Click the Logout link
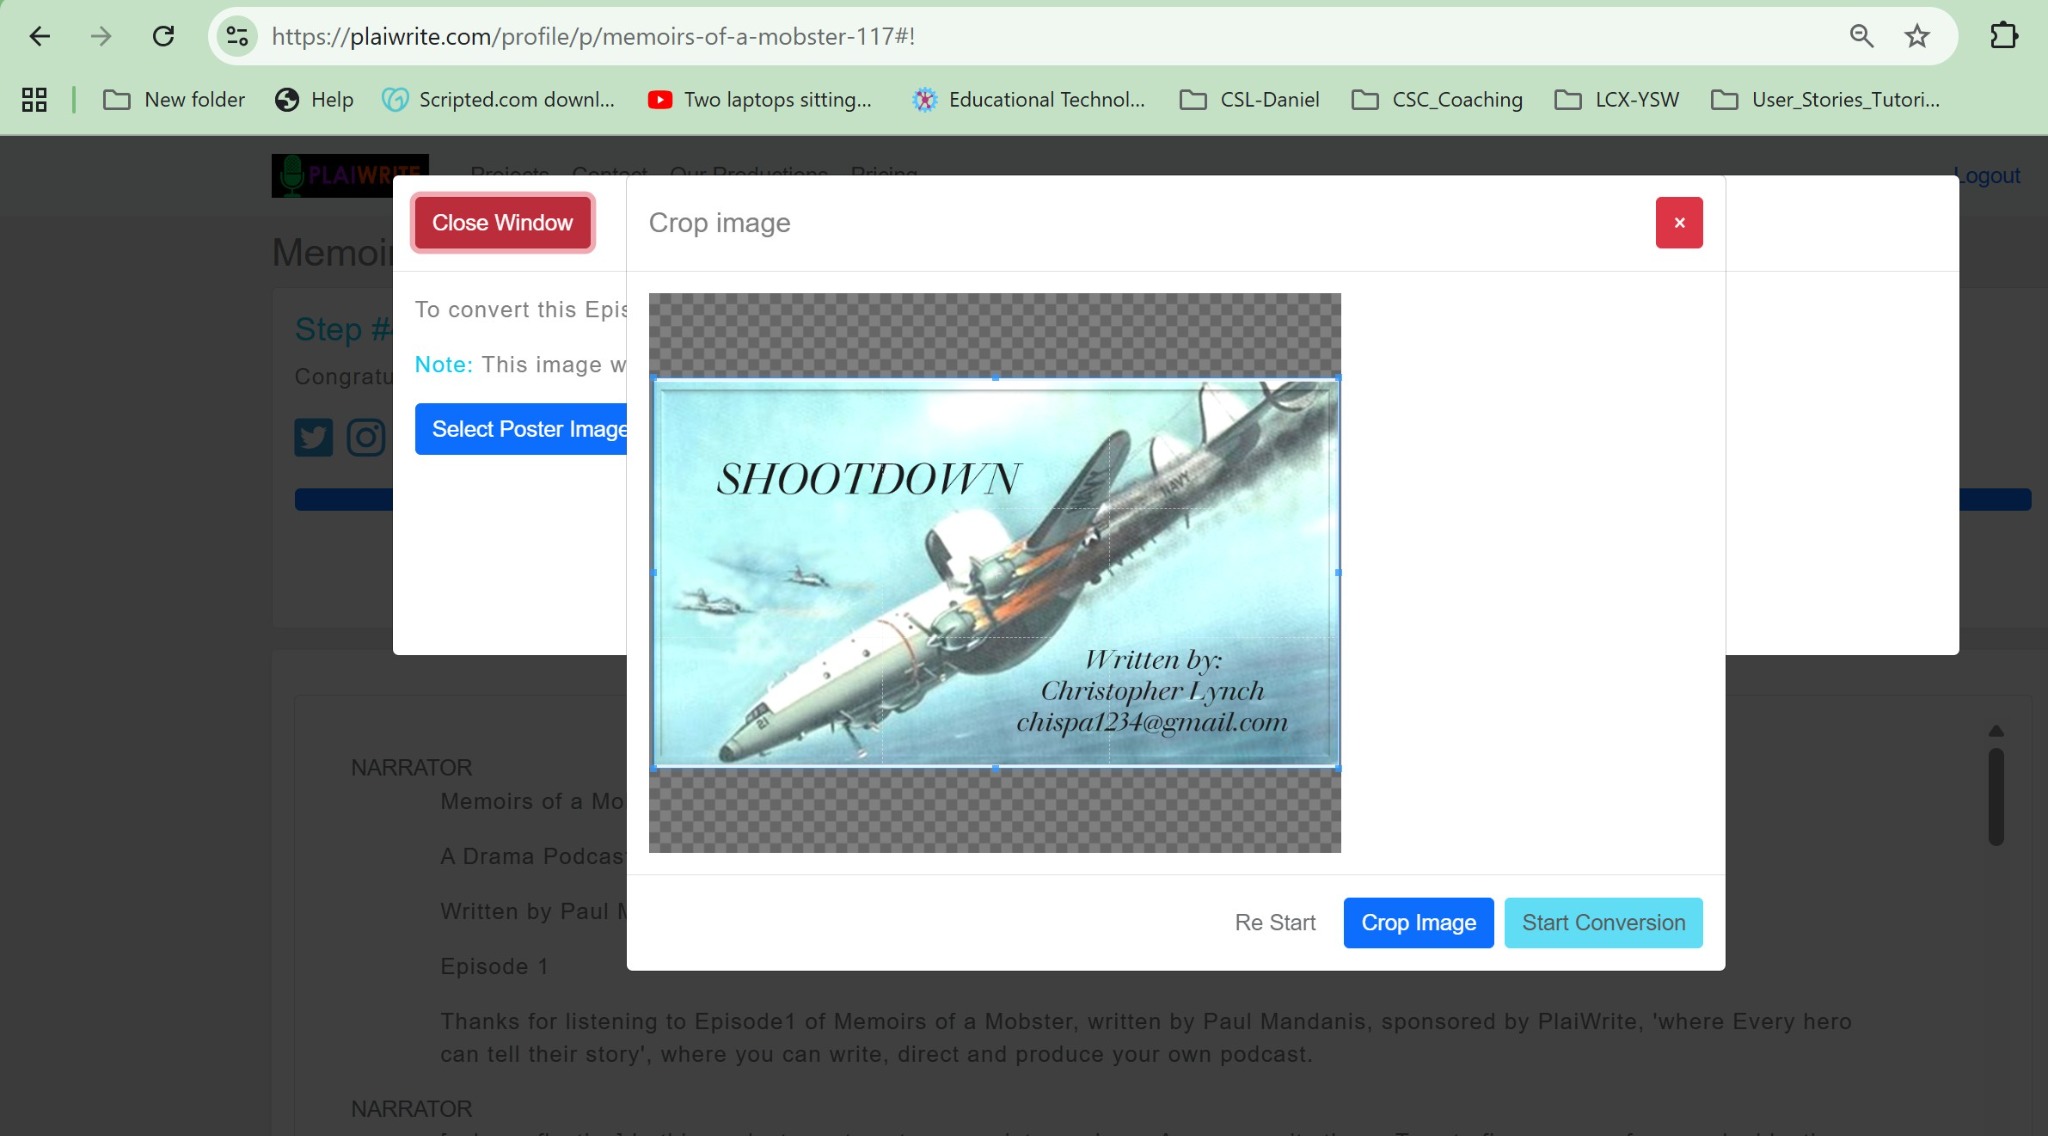 pyautogui.click(x=1988, y=176)
